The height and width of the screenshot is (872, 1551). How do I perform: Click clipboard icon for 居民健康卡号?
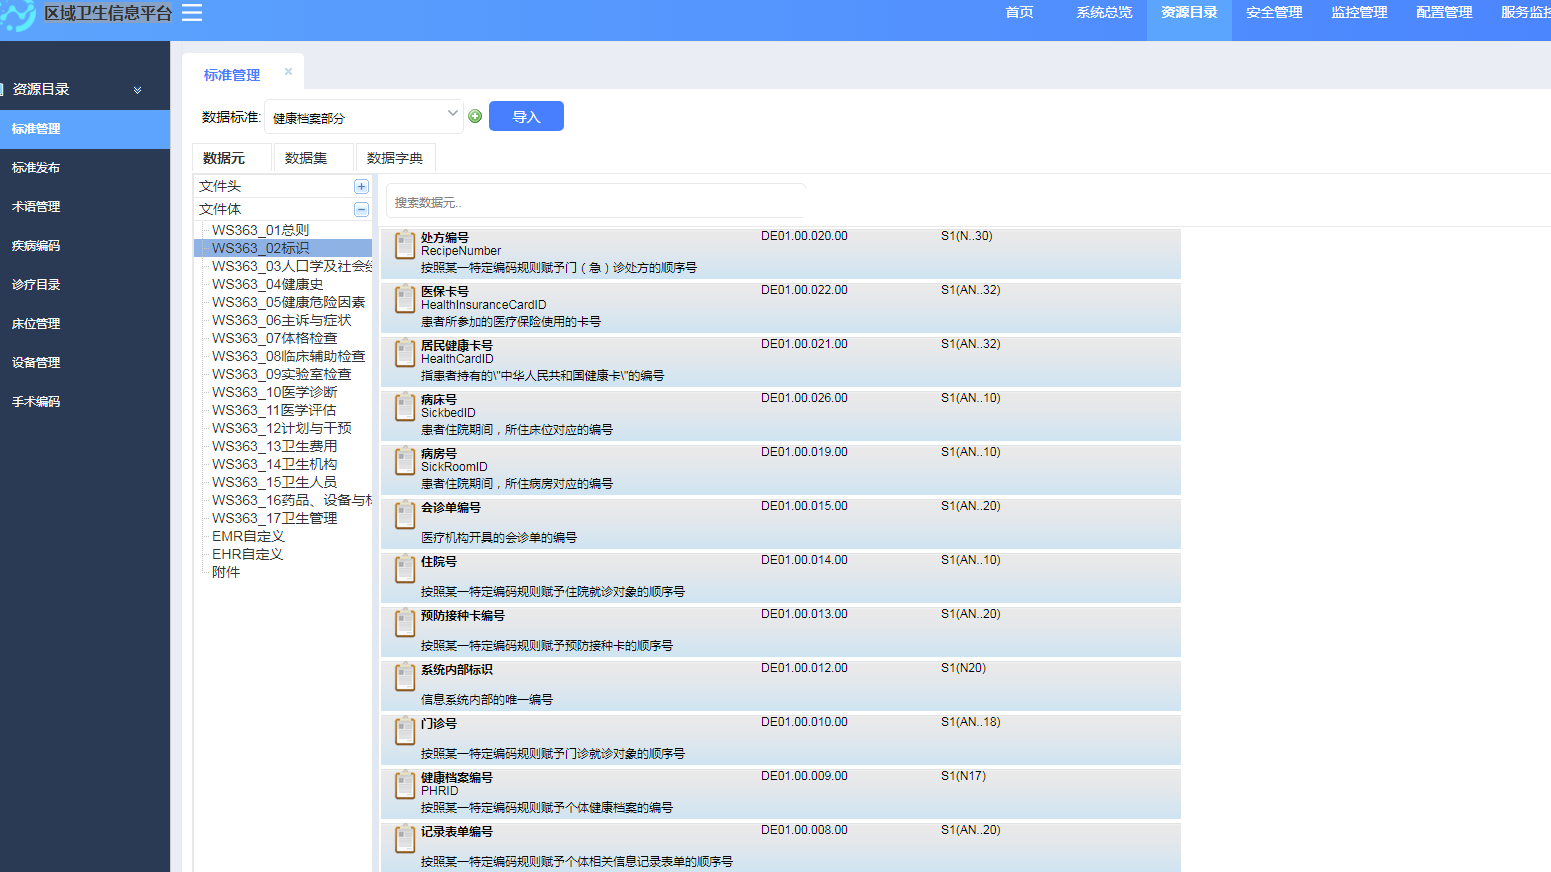405,353
